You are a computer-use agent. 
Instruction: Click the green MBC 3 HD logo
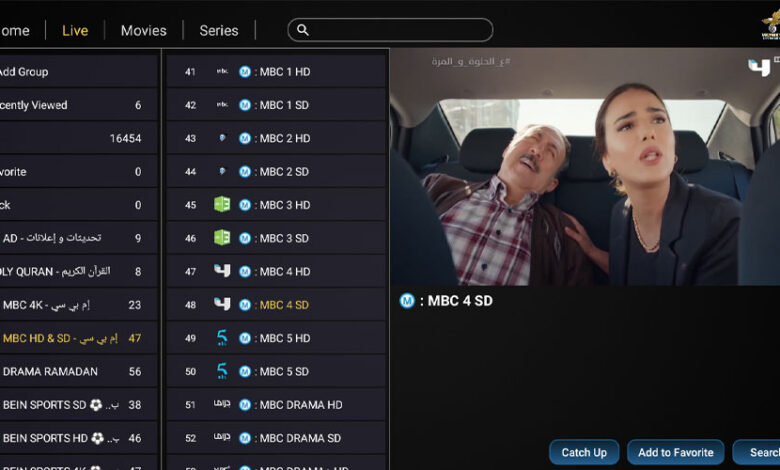point(222,205)
